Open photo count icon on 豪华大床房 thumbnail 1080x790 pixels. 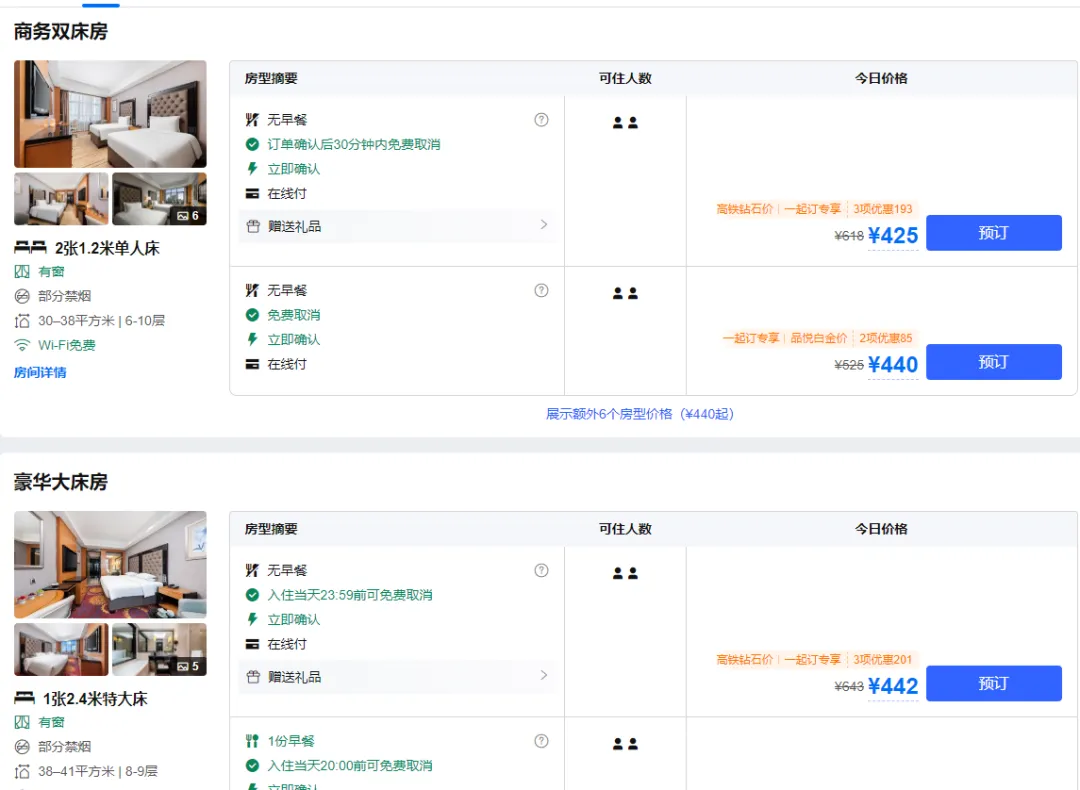187,666
